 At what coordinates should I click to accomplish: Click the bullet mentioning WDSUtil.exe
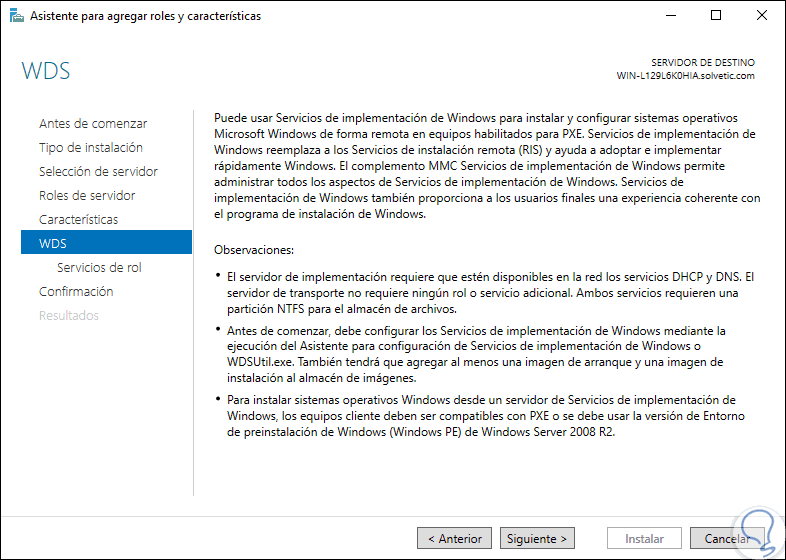(x=476, y=354)
